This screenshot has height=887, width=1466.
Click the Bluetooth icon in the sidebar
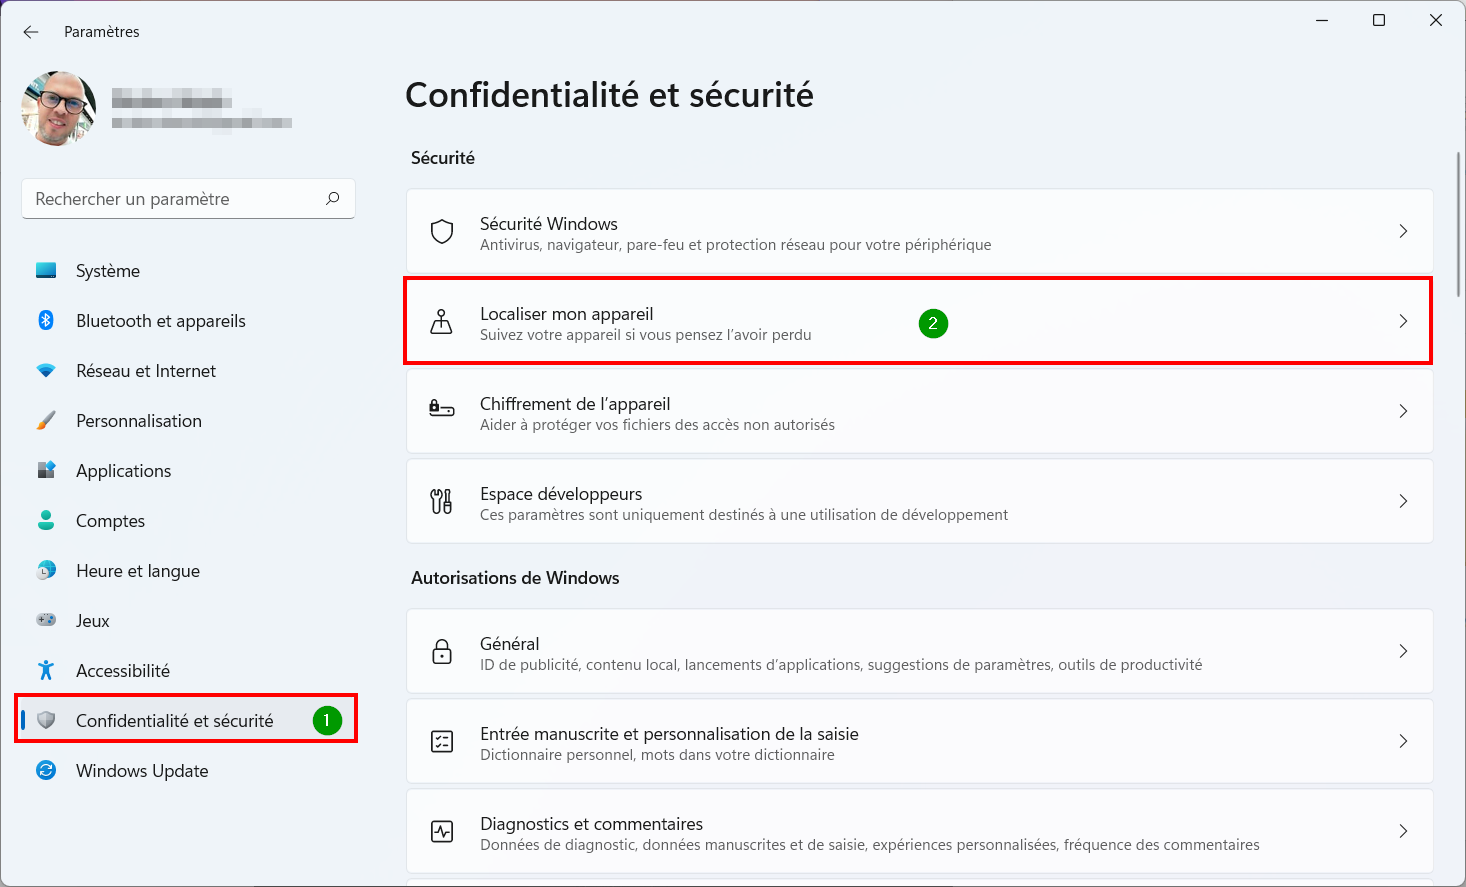coord(46,320)
